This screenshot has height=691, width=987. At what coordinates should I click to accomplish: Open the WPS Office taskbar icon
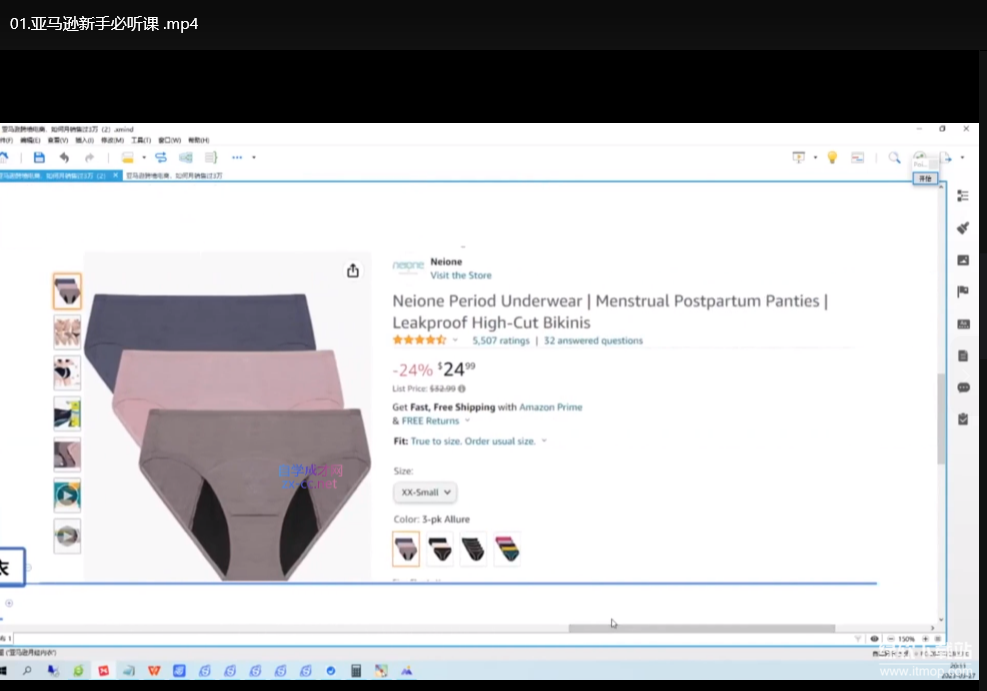click(154, 671)
